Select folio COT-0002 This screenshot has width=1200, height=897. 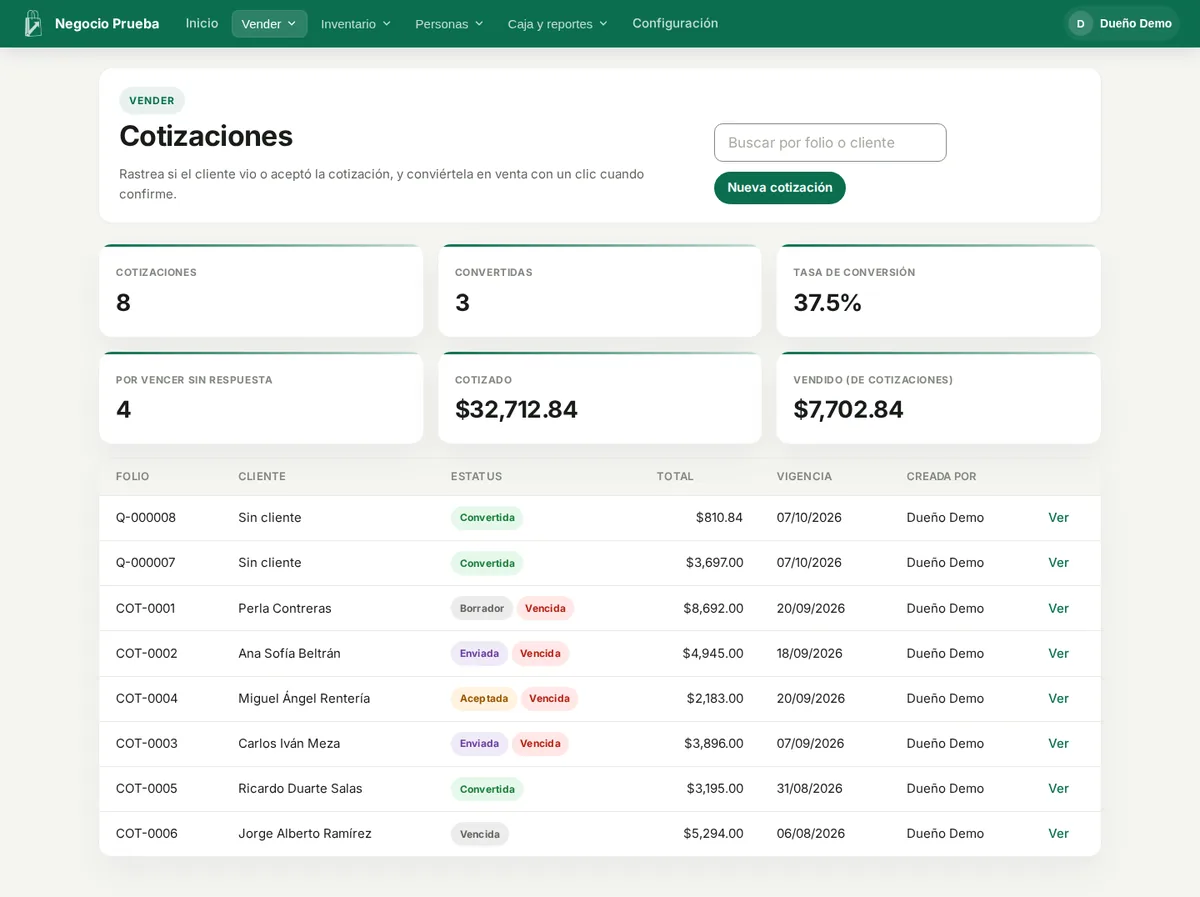(147, 653)
